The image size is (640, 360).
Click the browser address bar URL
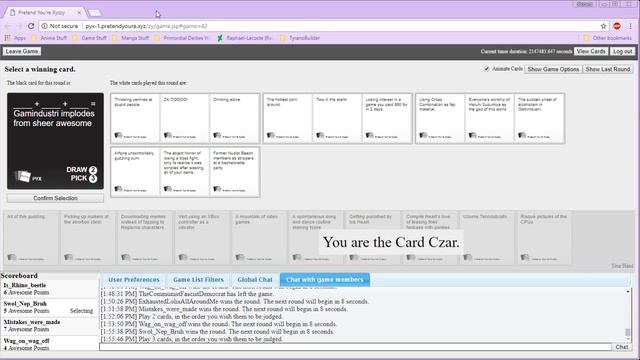click(x=146, y=26)
